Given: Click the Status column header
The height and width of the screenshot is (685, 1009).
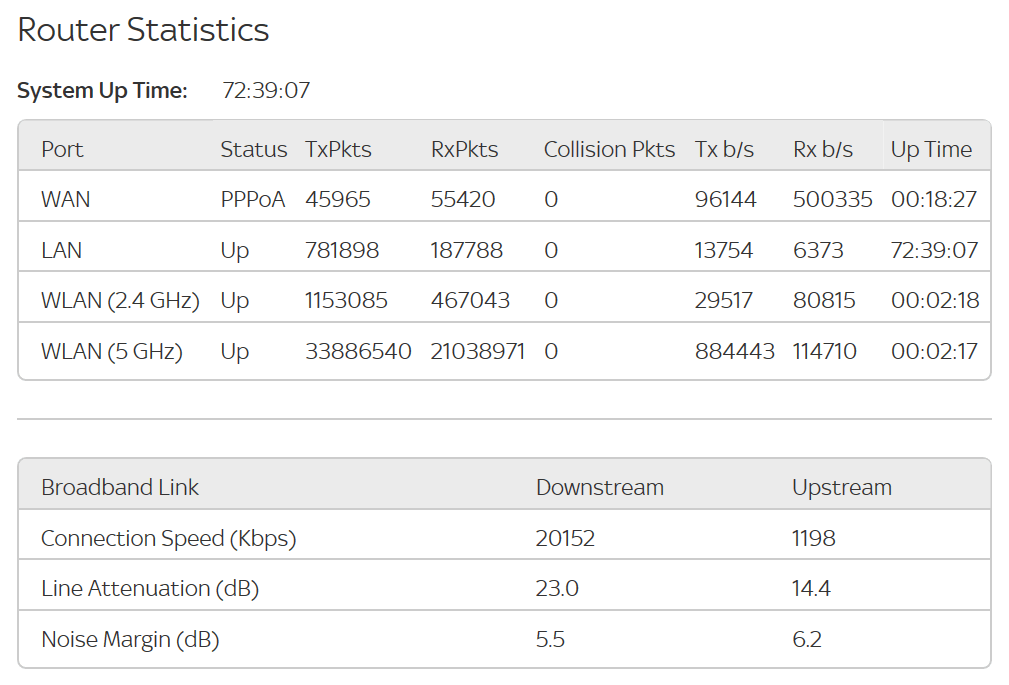Looking at the screenshot, I should click(x=254, y=149).
